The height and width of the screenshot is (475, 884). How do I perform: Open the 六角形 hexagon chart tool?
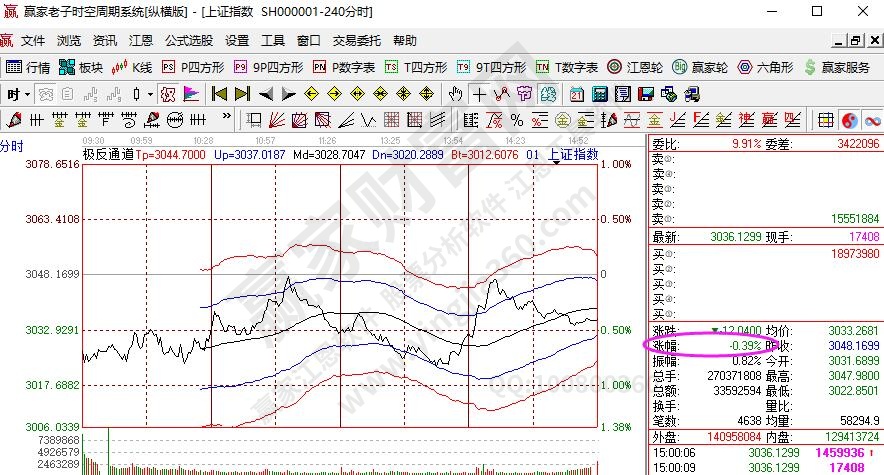[765, 67]
